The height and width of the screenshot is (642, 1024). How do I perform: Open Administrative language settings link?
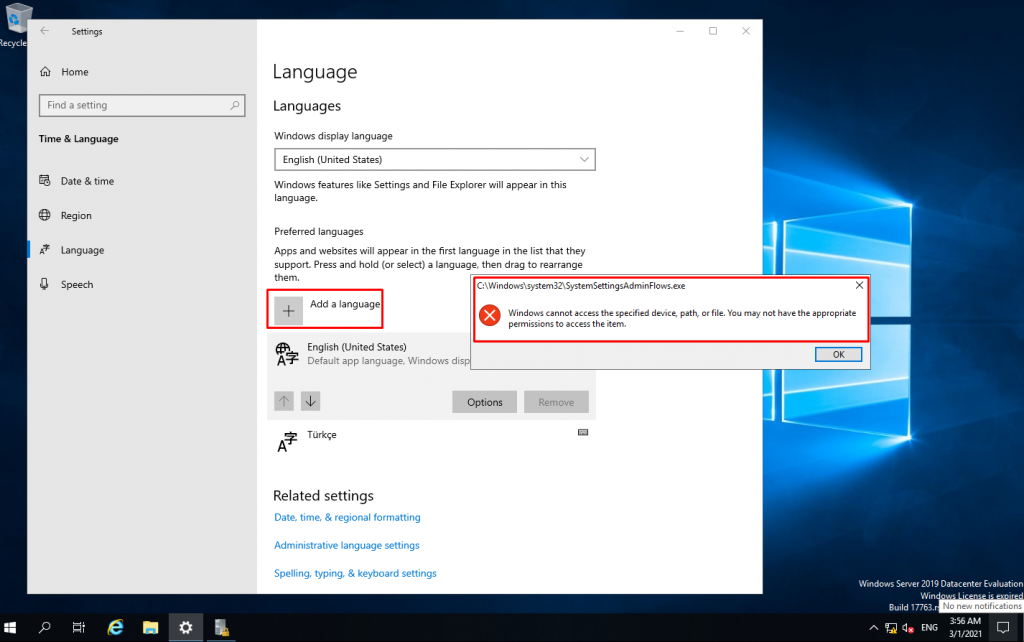pos(347,545)
